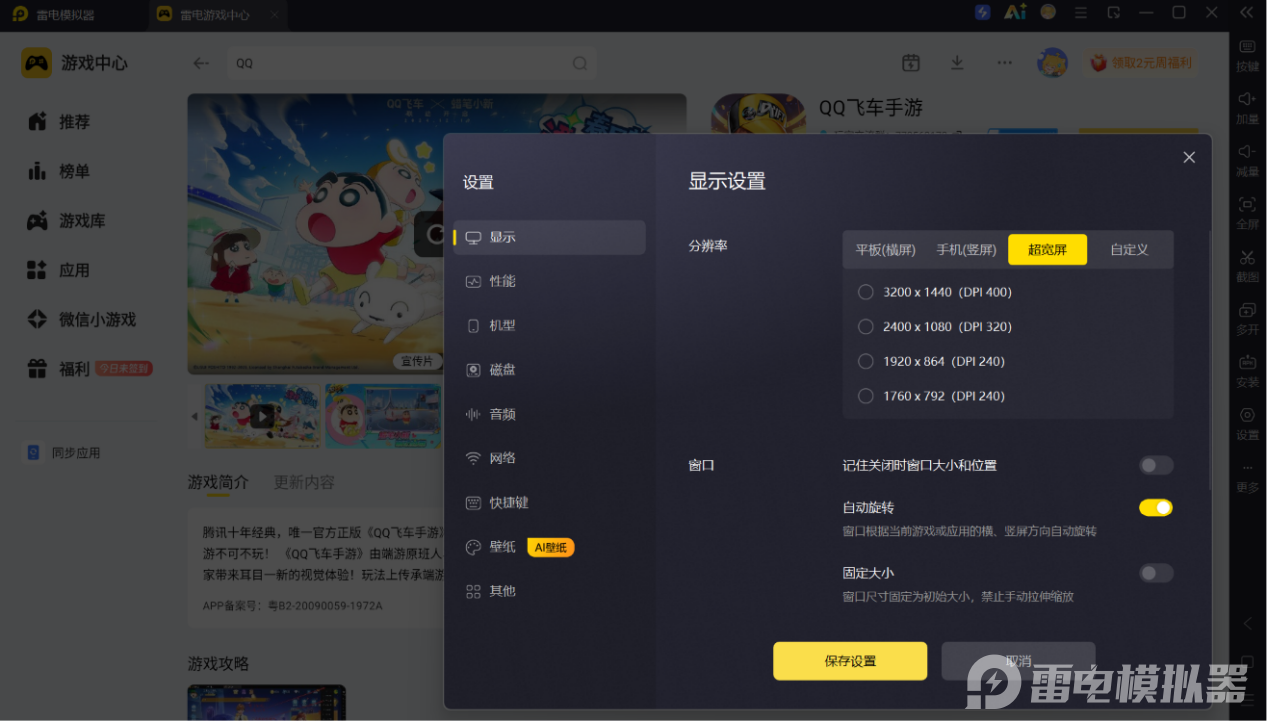This screenshot has height=721, width=1267.
Task: Click previous arrow left of the video thumbnails
Action: coord(195,416)
